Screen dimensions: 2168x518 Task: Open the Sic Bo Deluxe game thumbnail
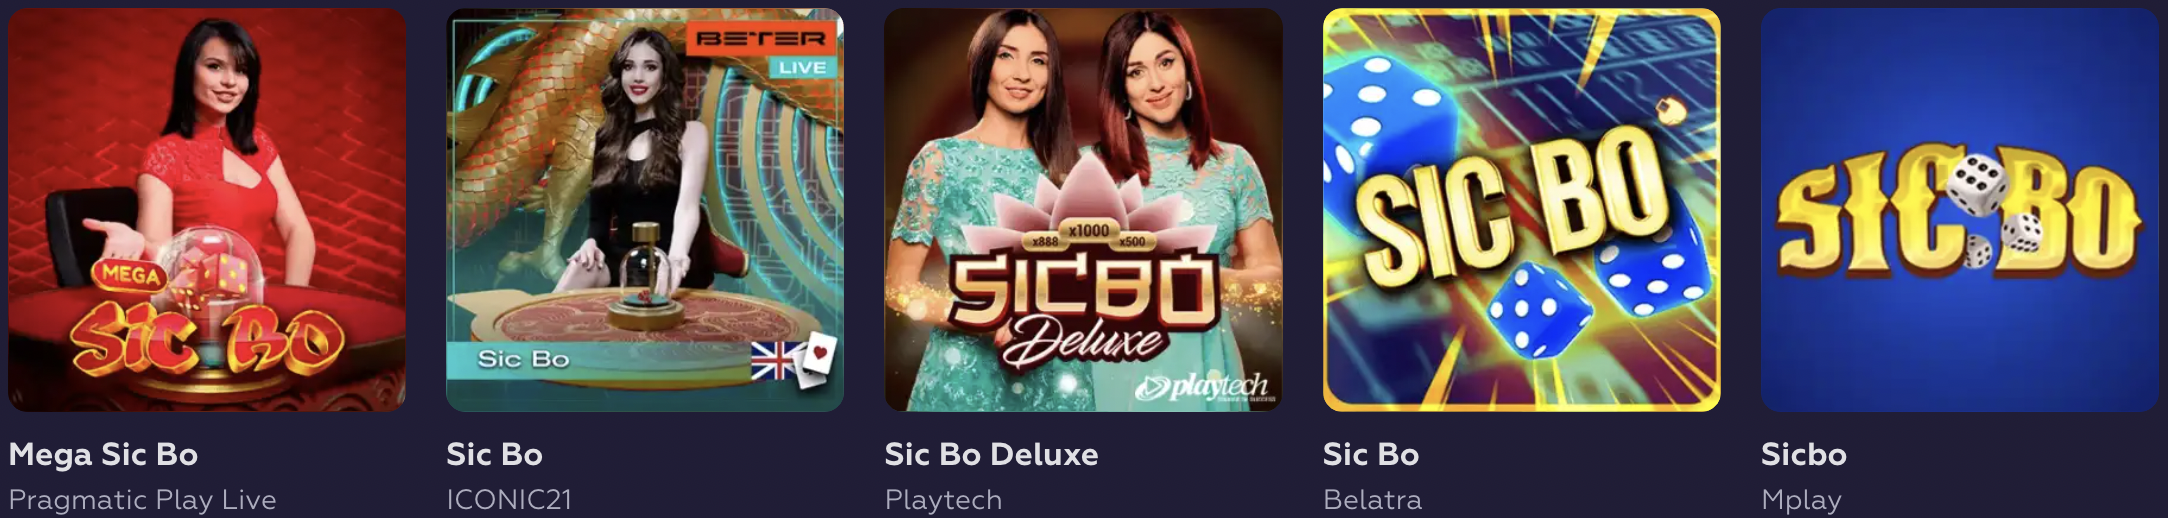(1083, 210)
